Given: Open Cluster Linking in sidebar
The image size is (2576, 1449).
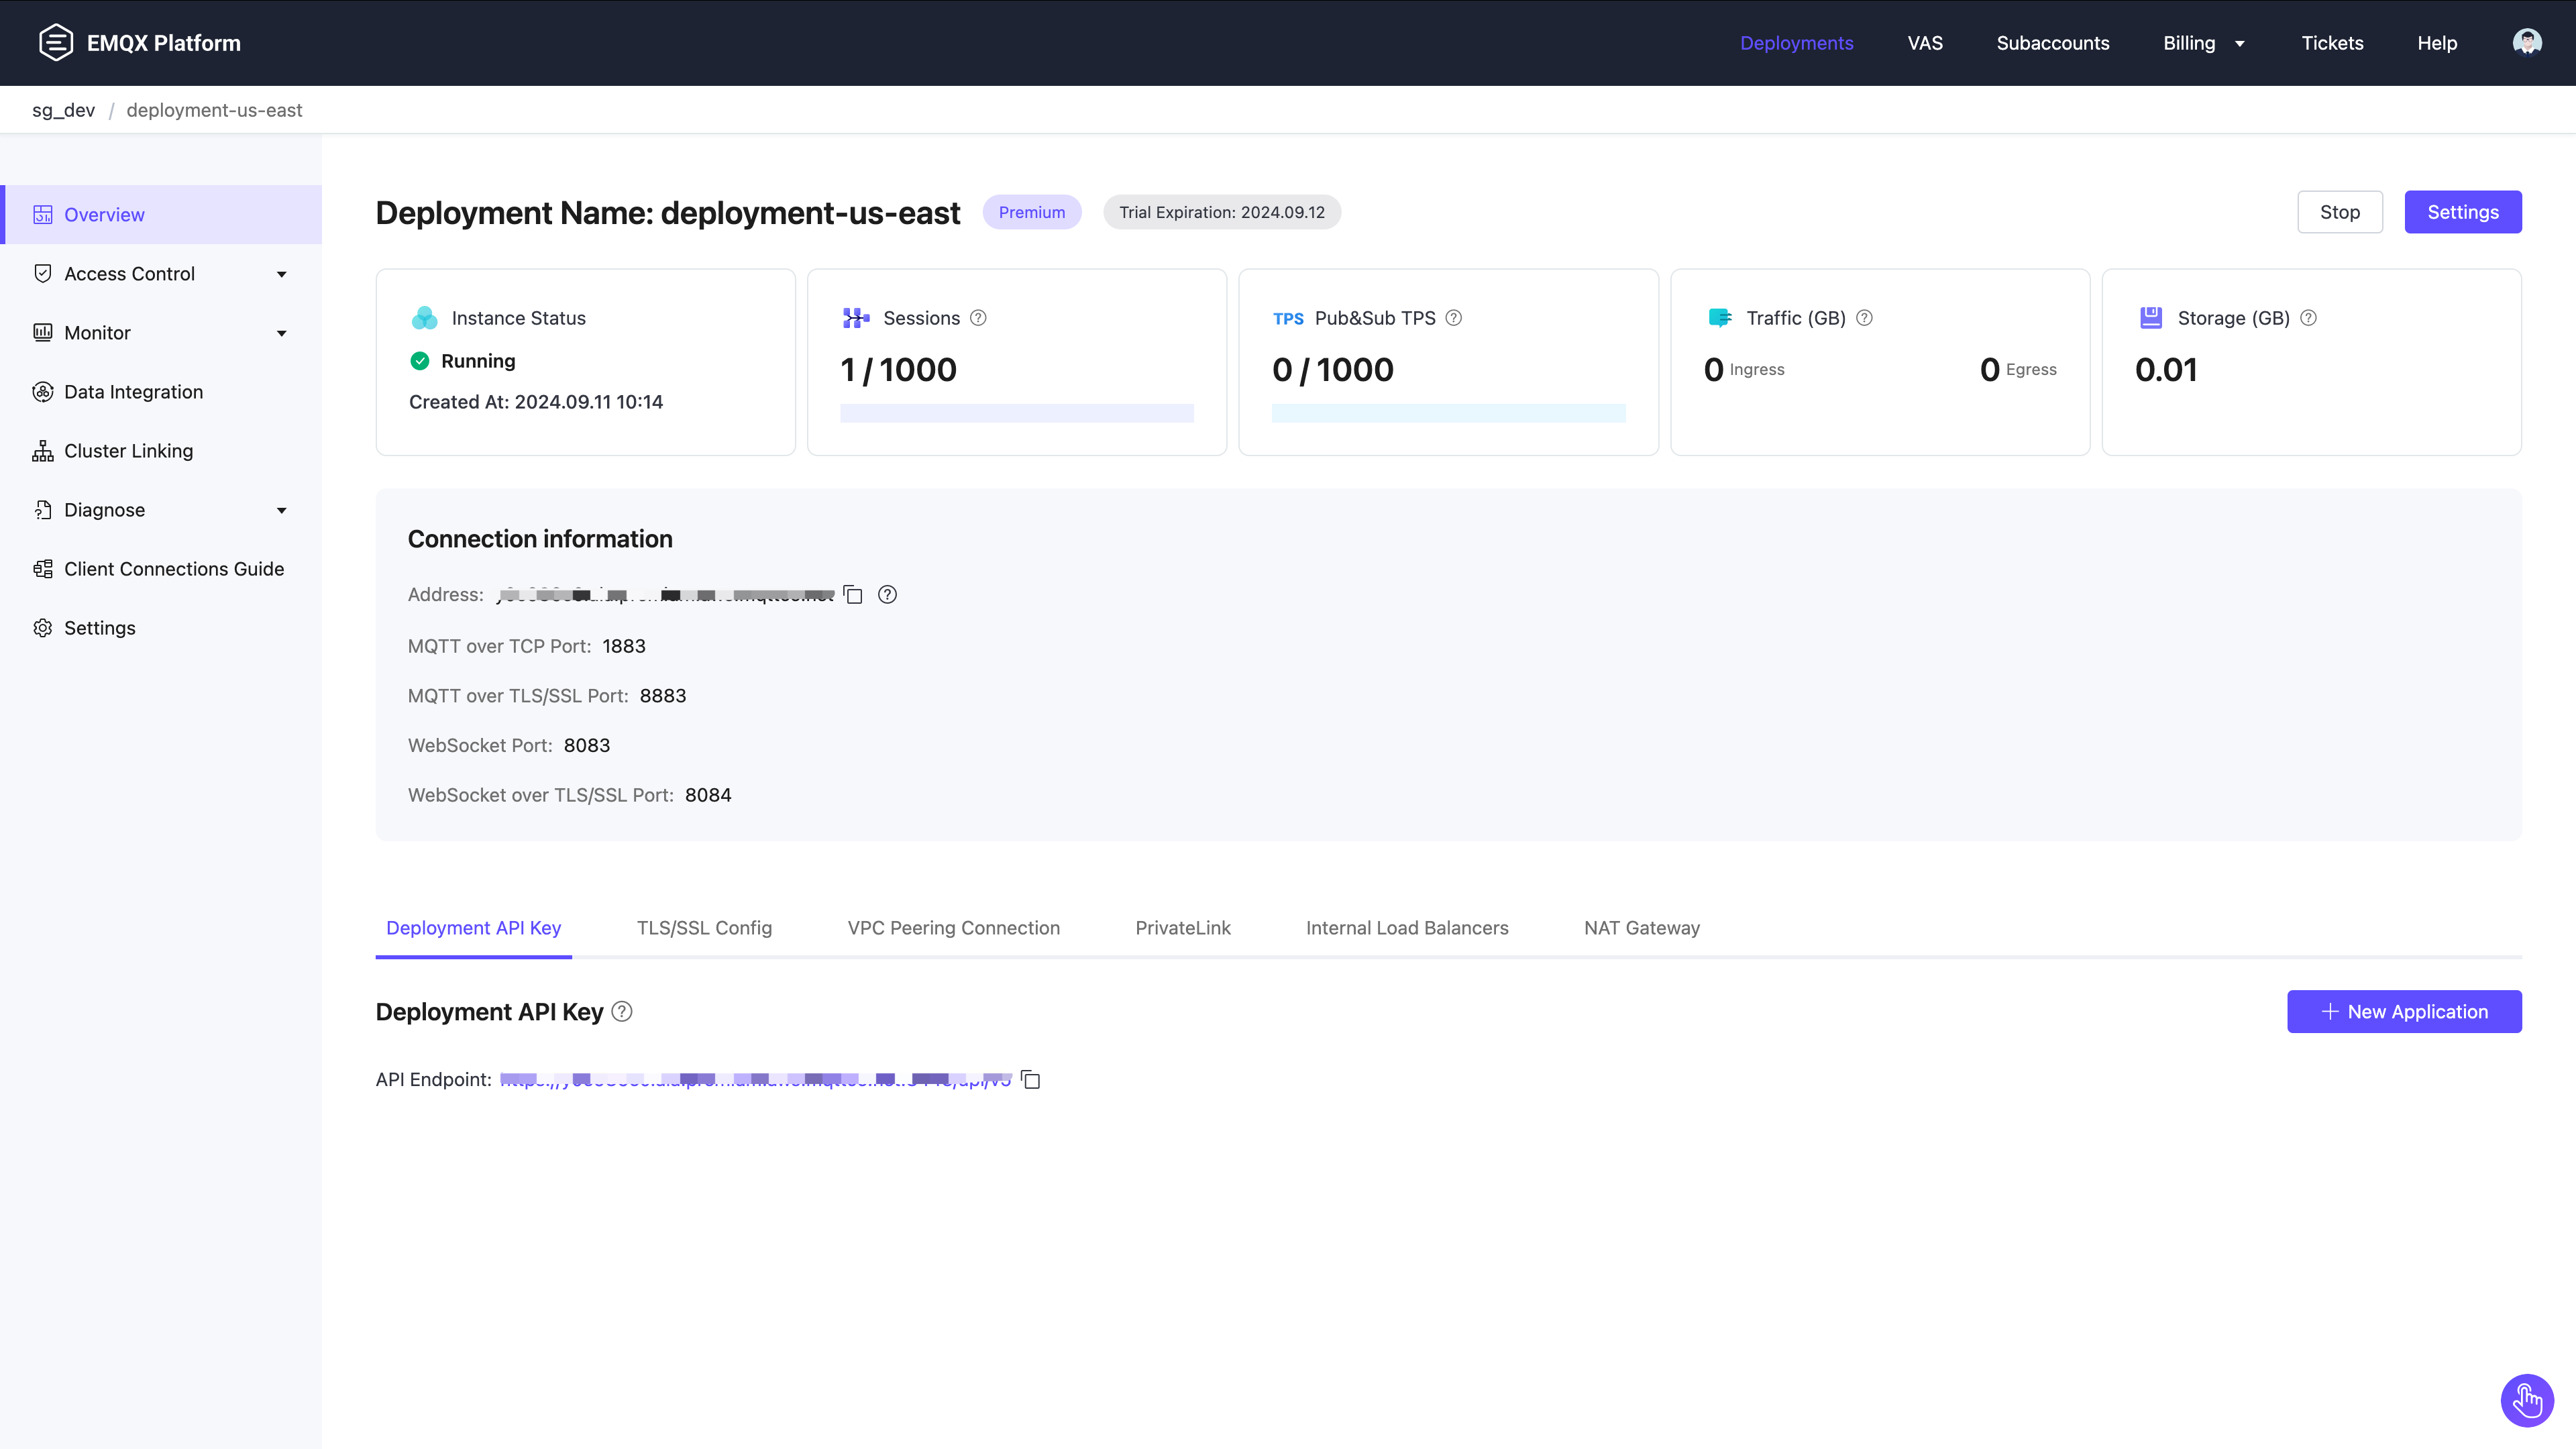Looking at the screenshot, I should [162, 451].
